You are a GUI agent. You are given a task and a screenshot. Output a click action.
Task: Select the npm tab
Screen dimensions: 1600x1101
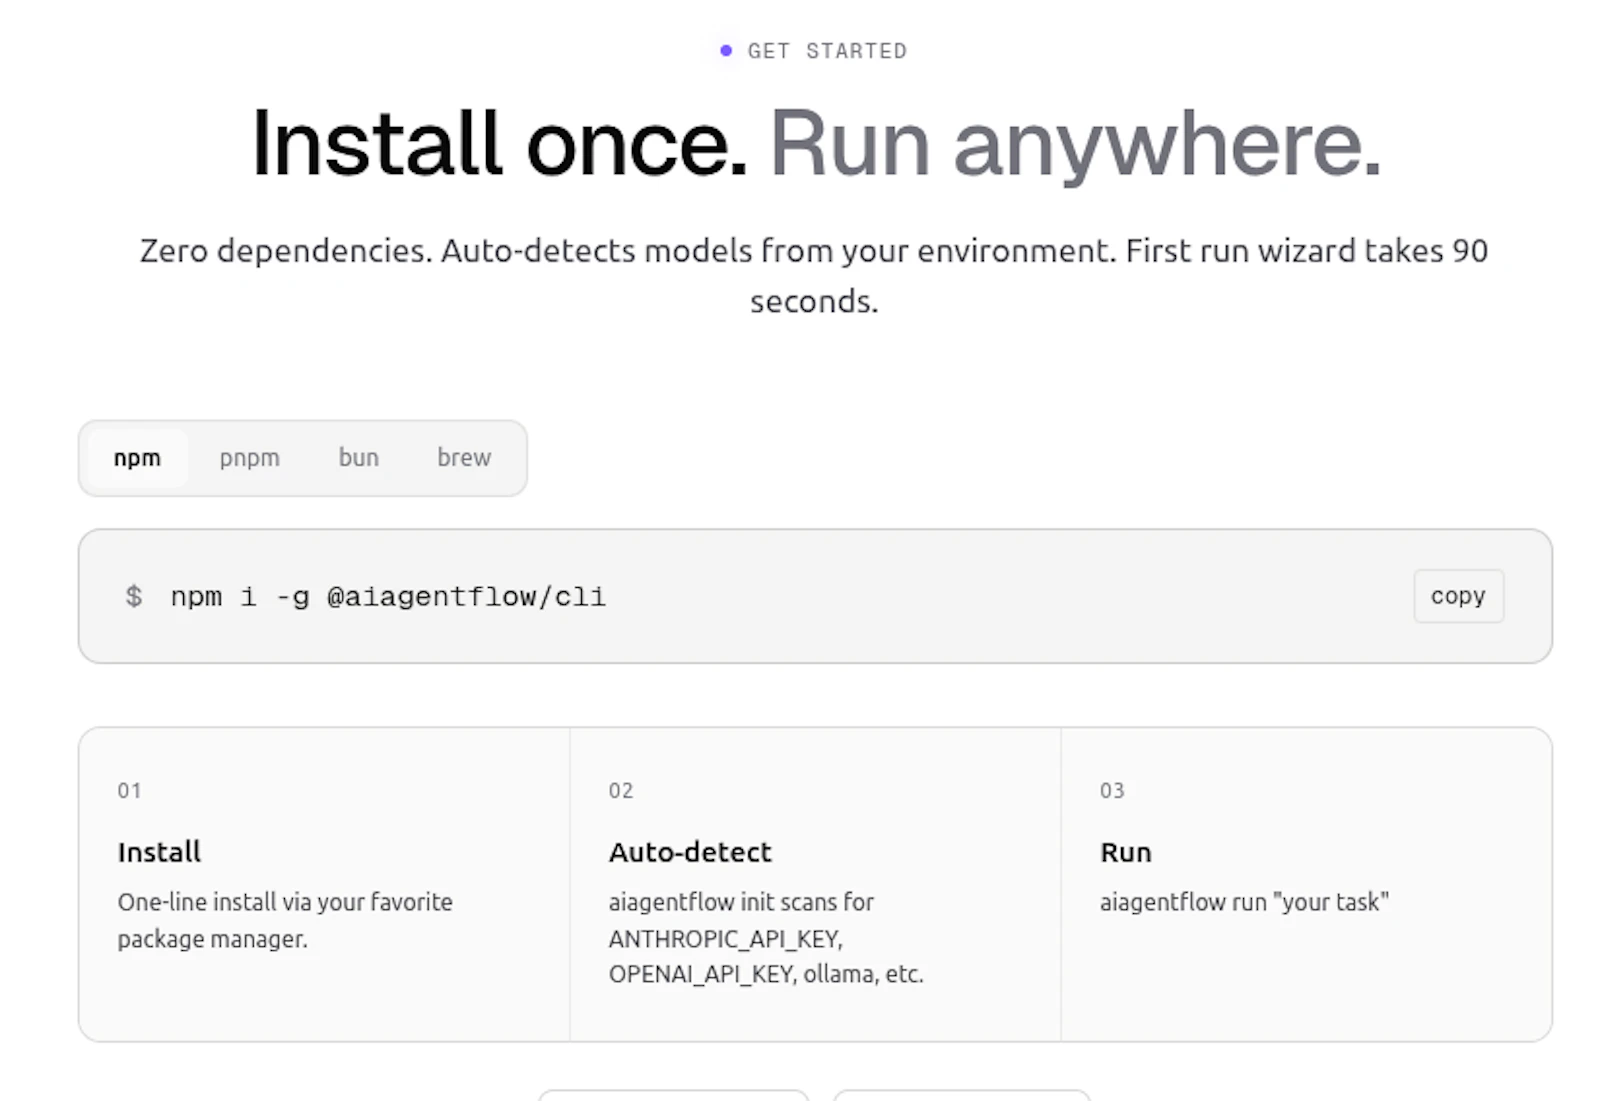point(137,458)
